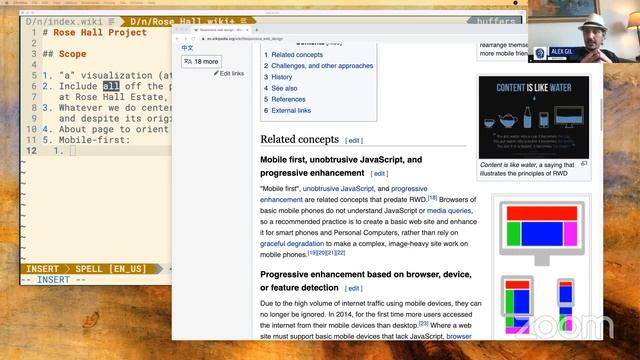Focus the browser address bar
Viewport: 640px width, 360px height.
coord(347,39)
